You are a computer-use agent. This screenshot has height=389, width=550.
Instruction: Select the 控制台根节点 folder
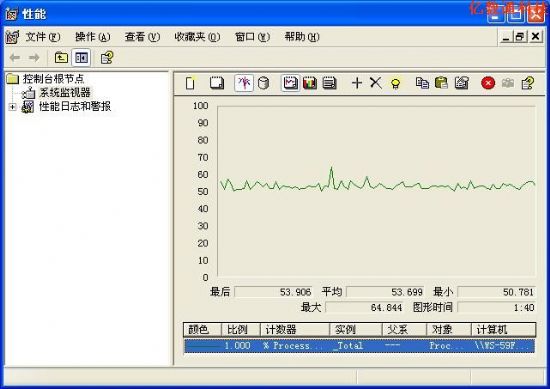[x=53, y=79]
